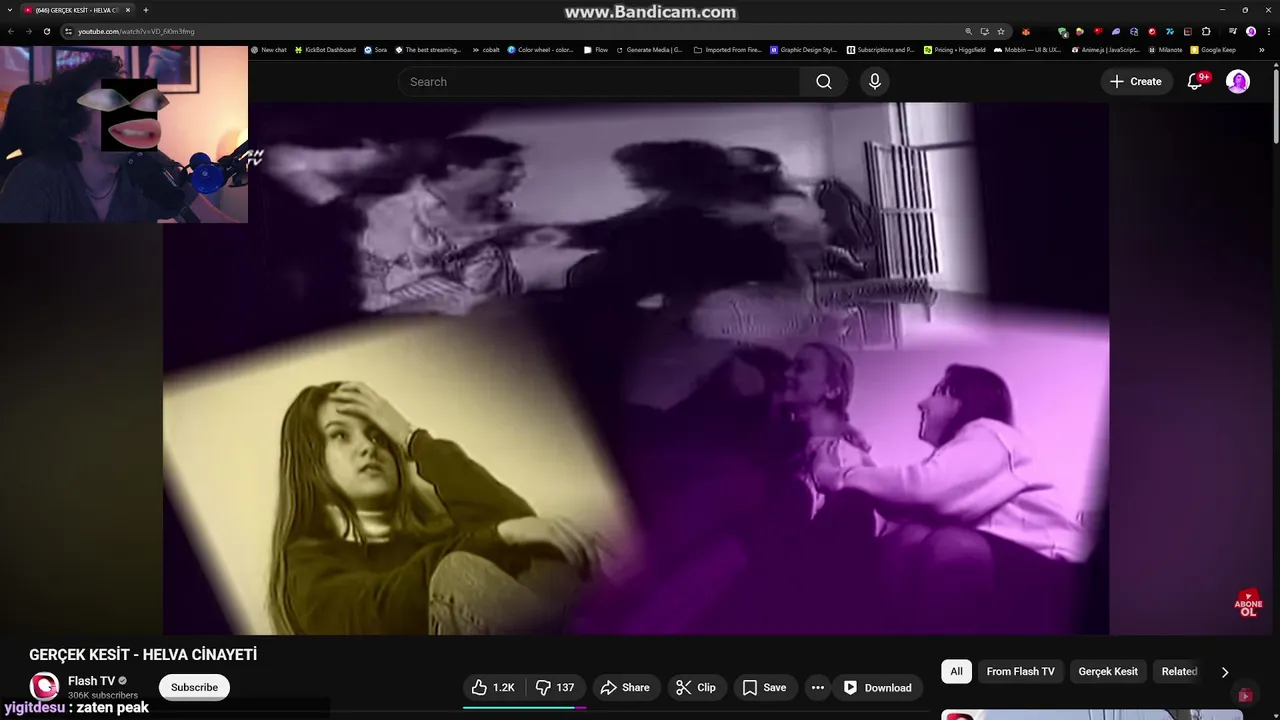Viewport: 1280px width, 720px height.
Task: Open a new browser tab
Action: [146, 10]
